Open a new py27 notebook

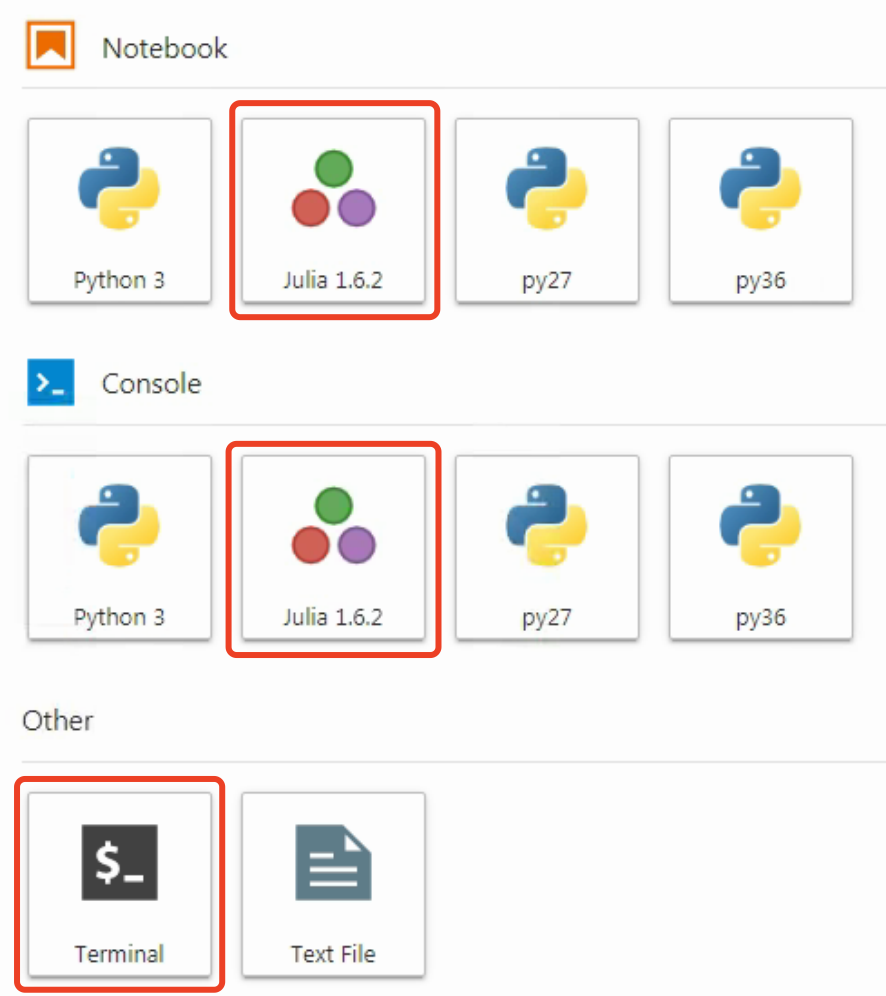click(547, 210)
